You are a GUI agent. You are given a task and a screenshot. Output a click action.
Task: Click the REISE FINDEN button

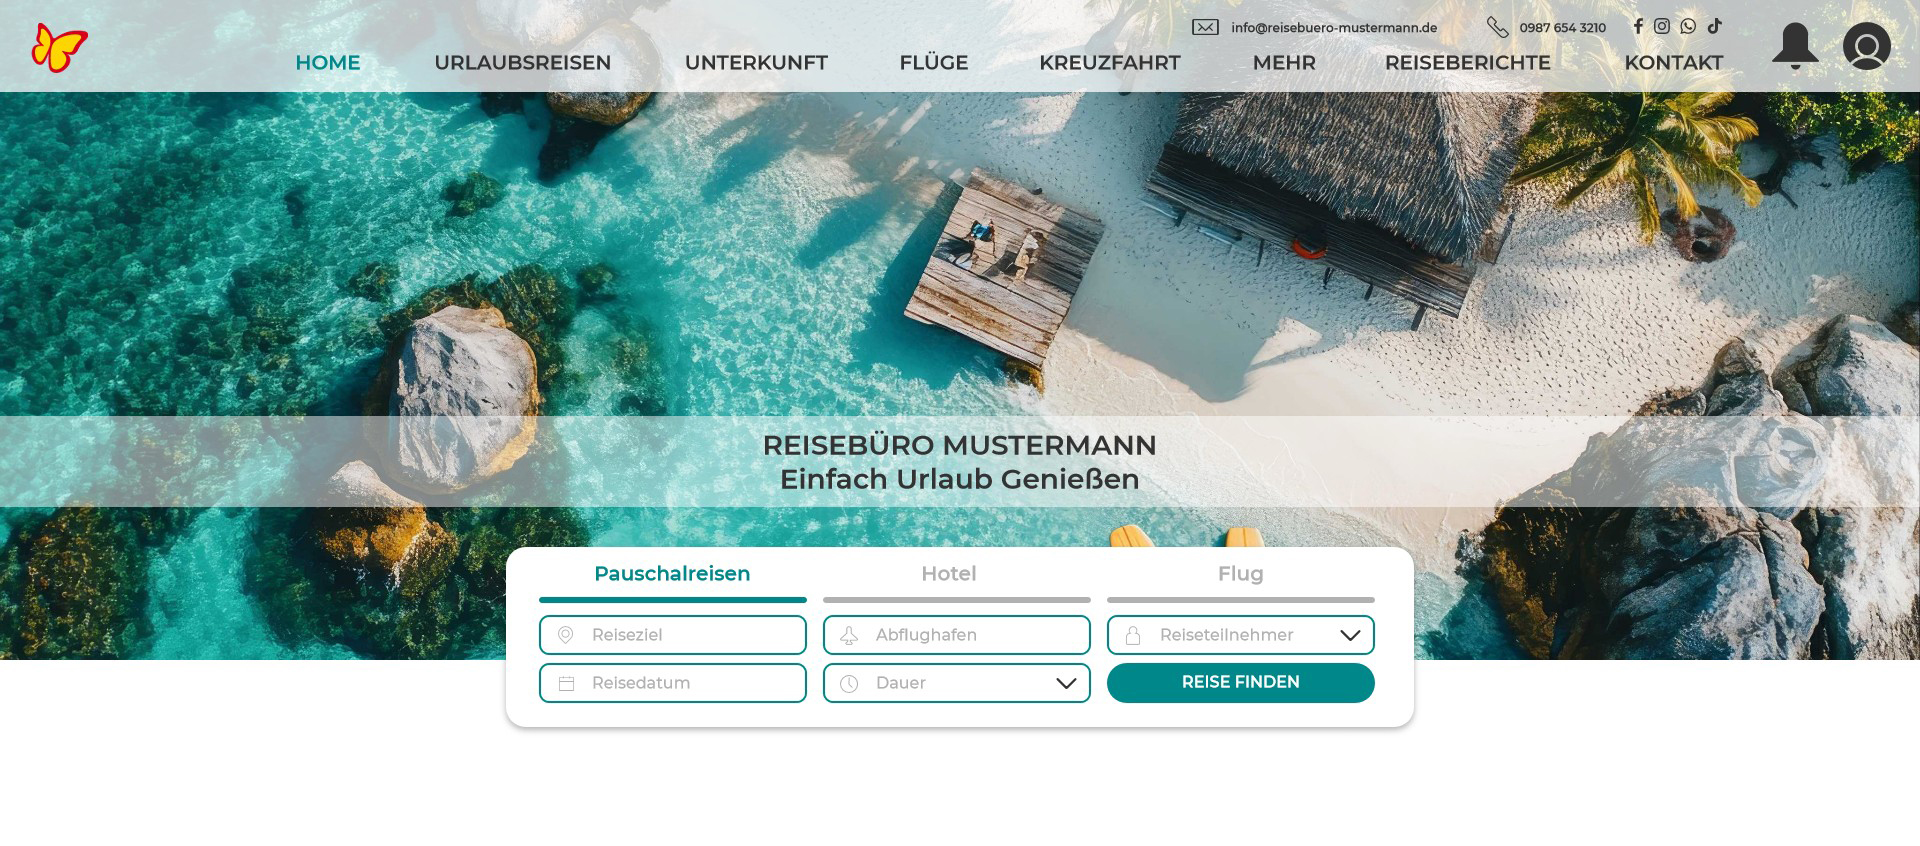[x=1240, y=683]
